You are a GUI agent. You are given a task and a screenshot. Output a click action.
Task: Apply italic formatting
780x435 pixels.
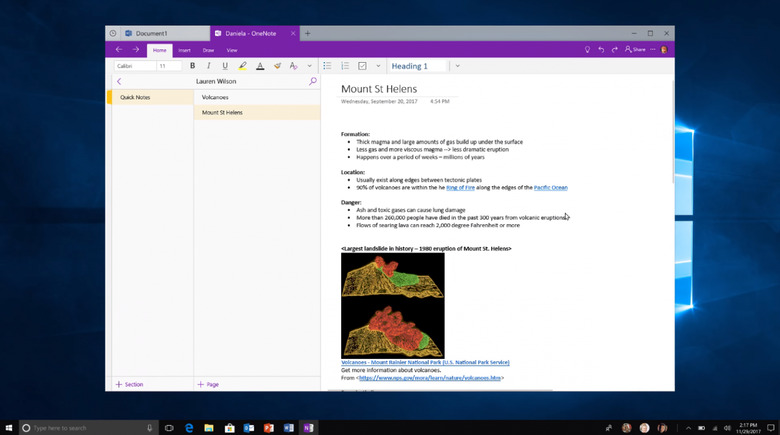click(209, 66)
